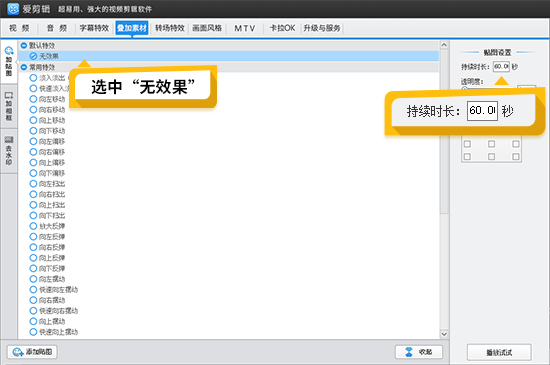
Task: Choose the 向右反弹 effect
Action: click(47, 247)
